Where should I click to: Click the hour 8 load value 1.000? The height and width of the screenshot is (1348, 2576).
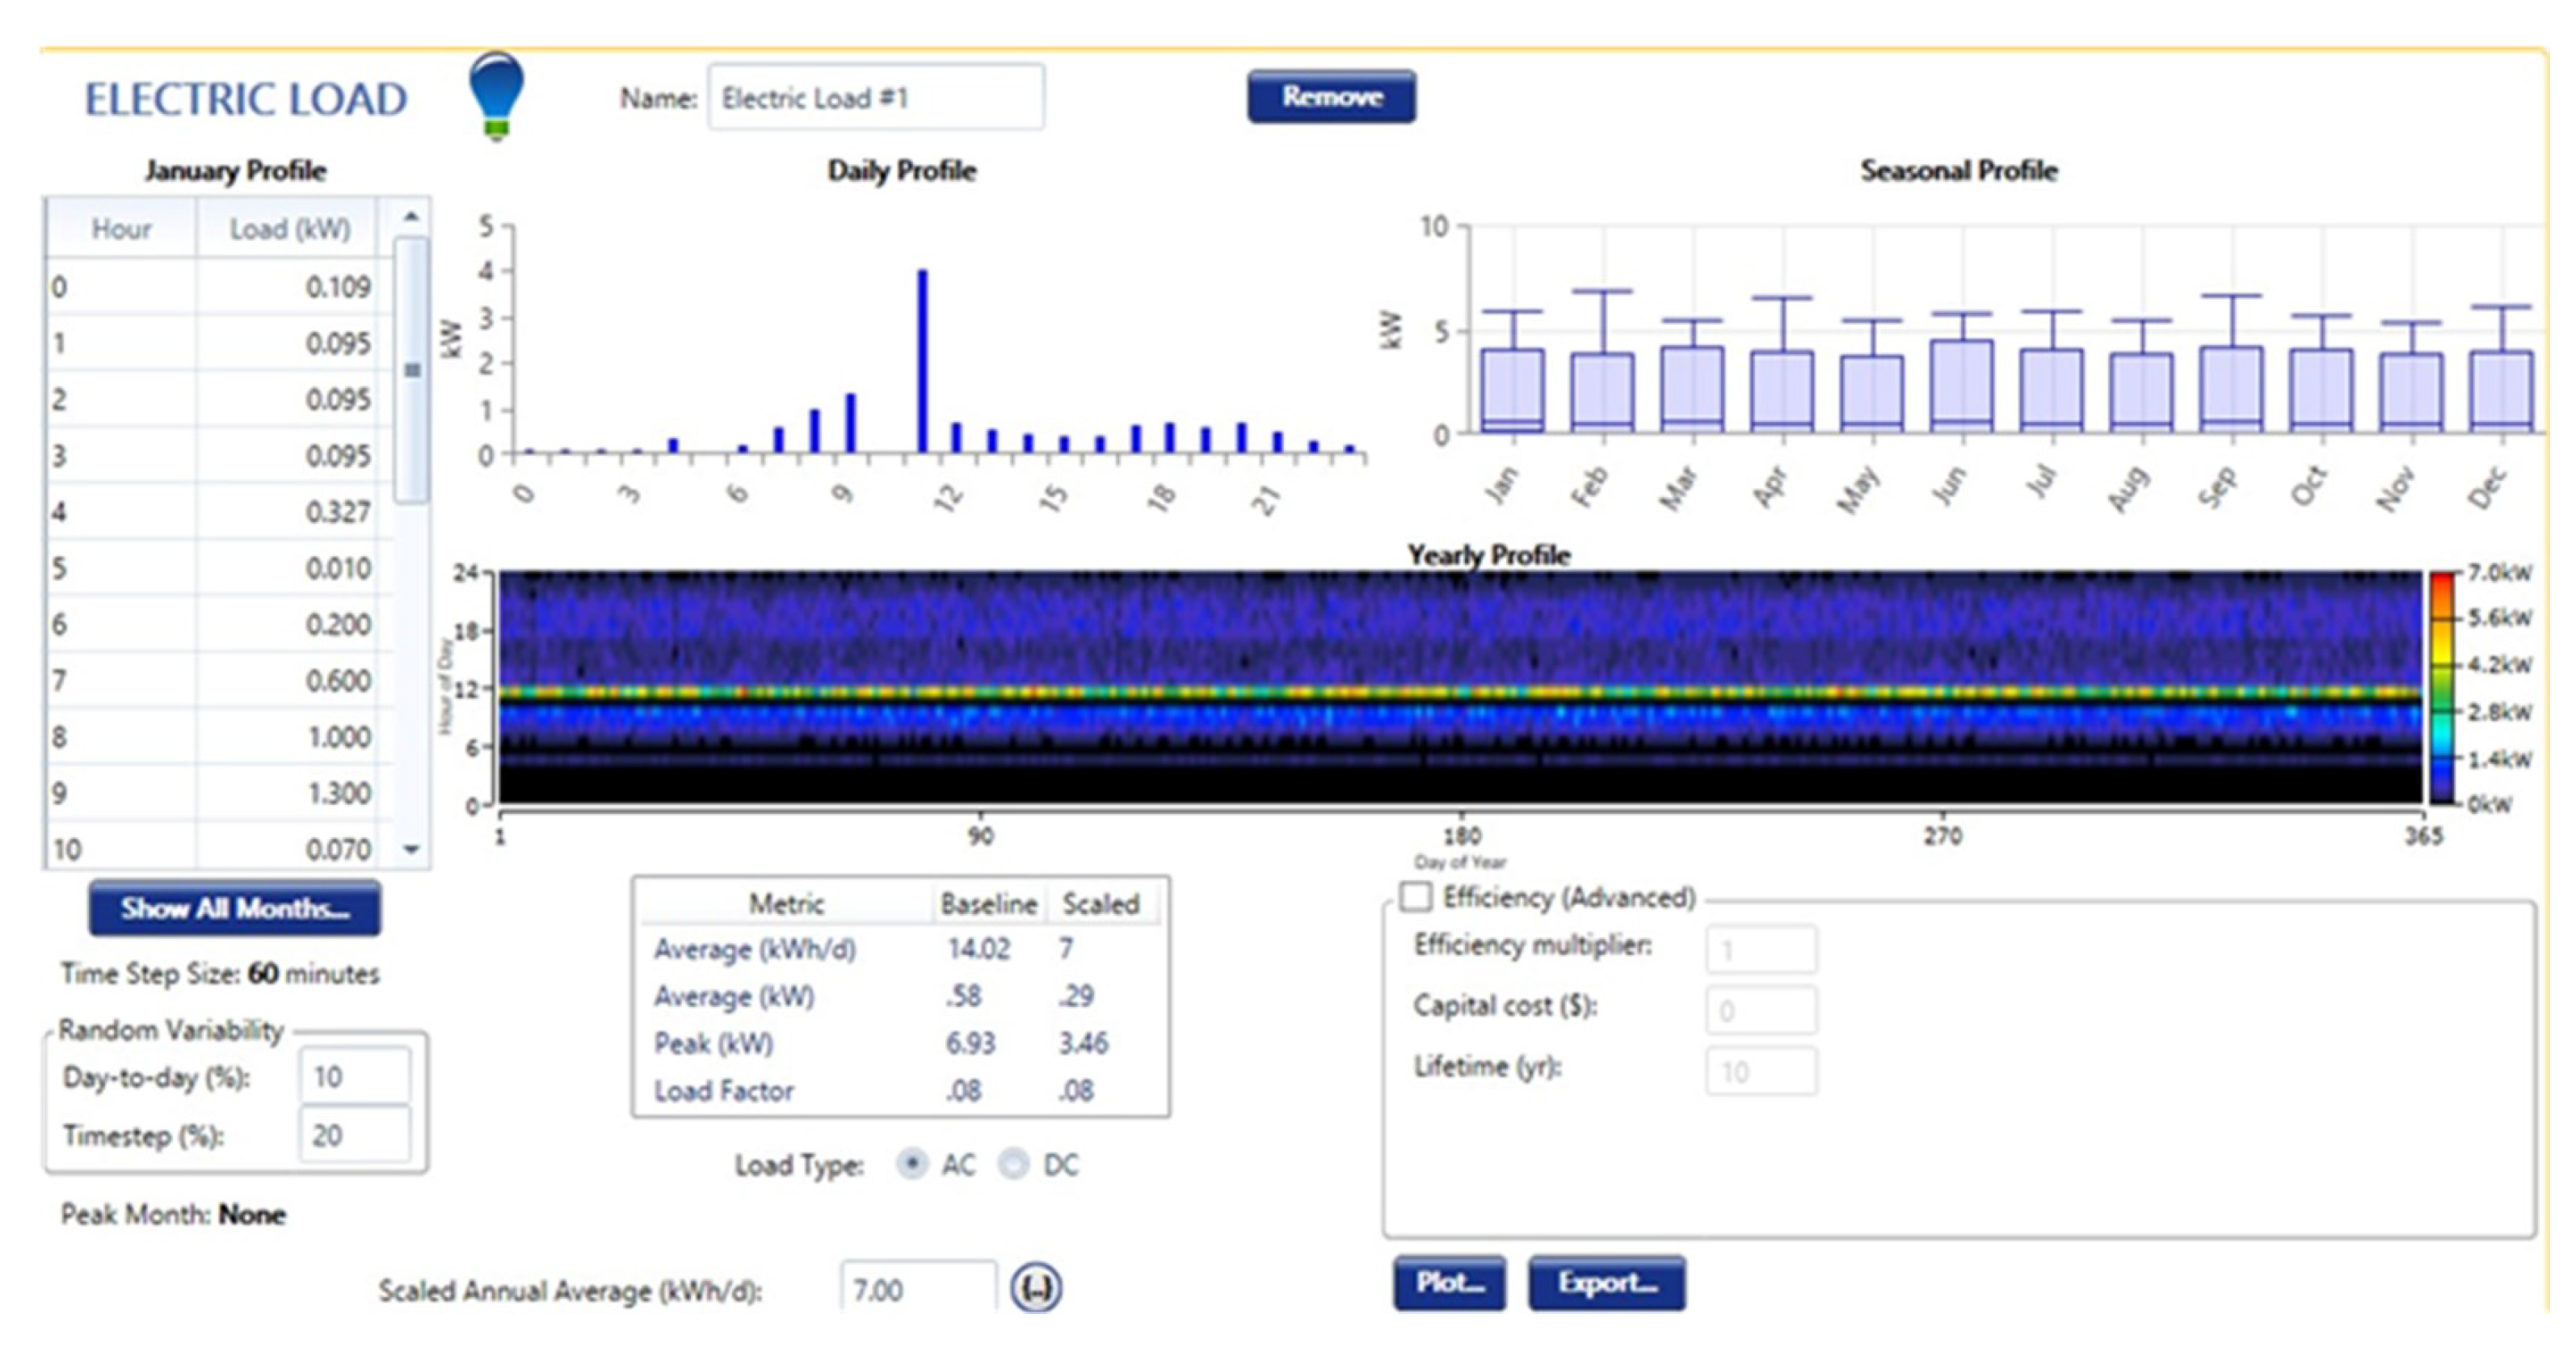338,737
